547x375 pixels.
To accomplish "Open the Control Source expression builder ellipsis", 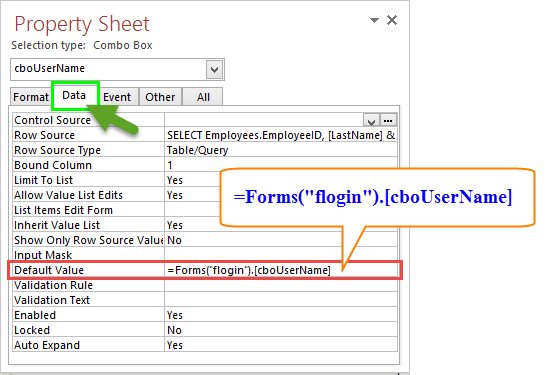I will 388,120.
